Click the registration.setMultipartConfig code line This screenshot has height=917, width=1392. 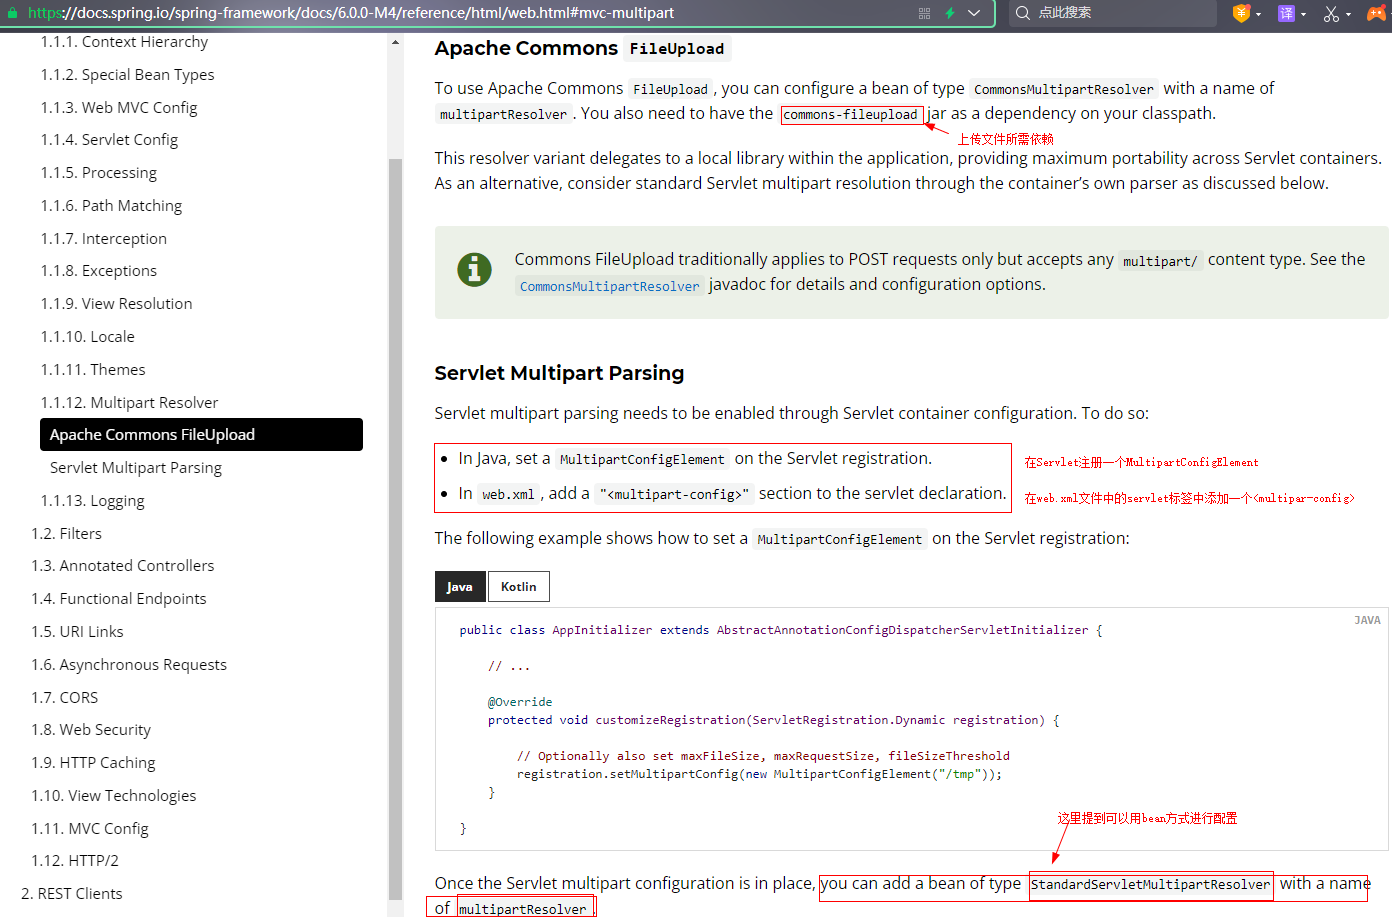759,774
